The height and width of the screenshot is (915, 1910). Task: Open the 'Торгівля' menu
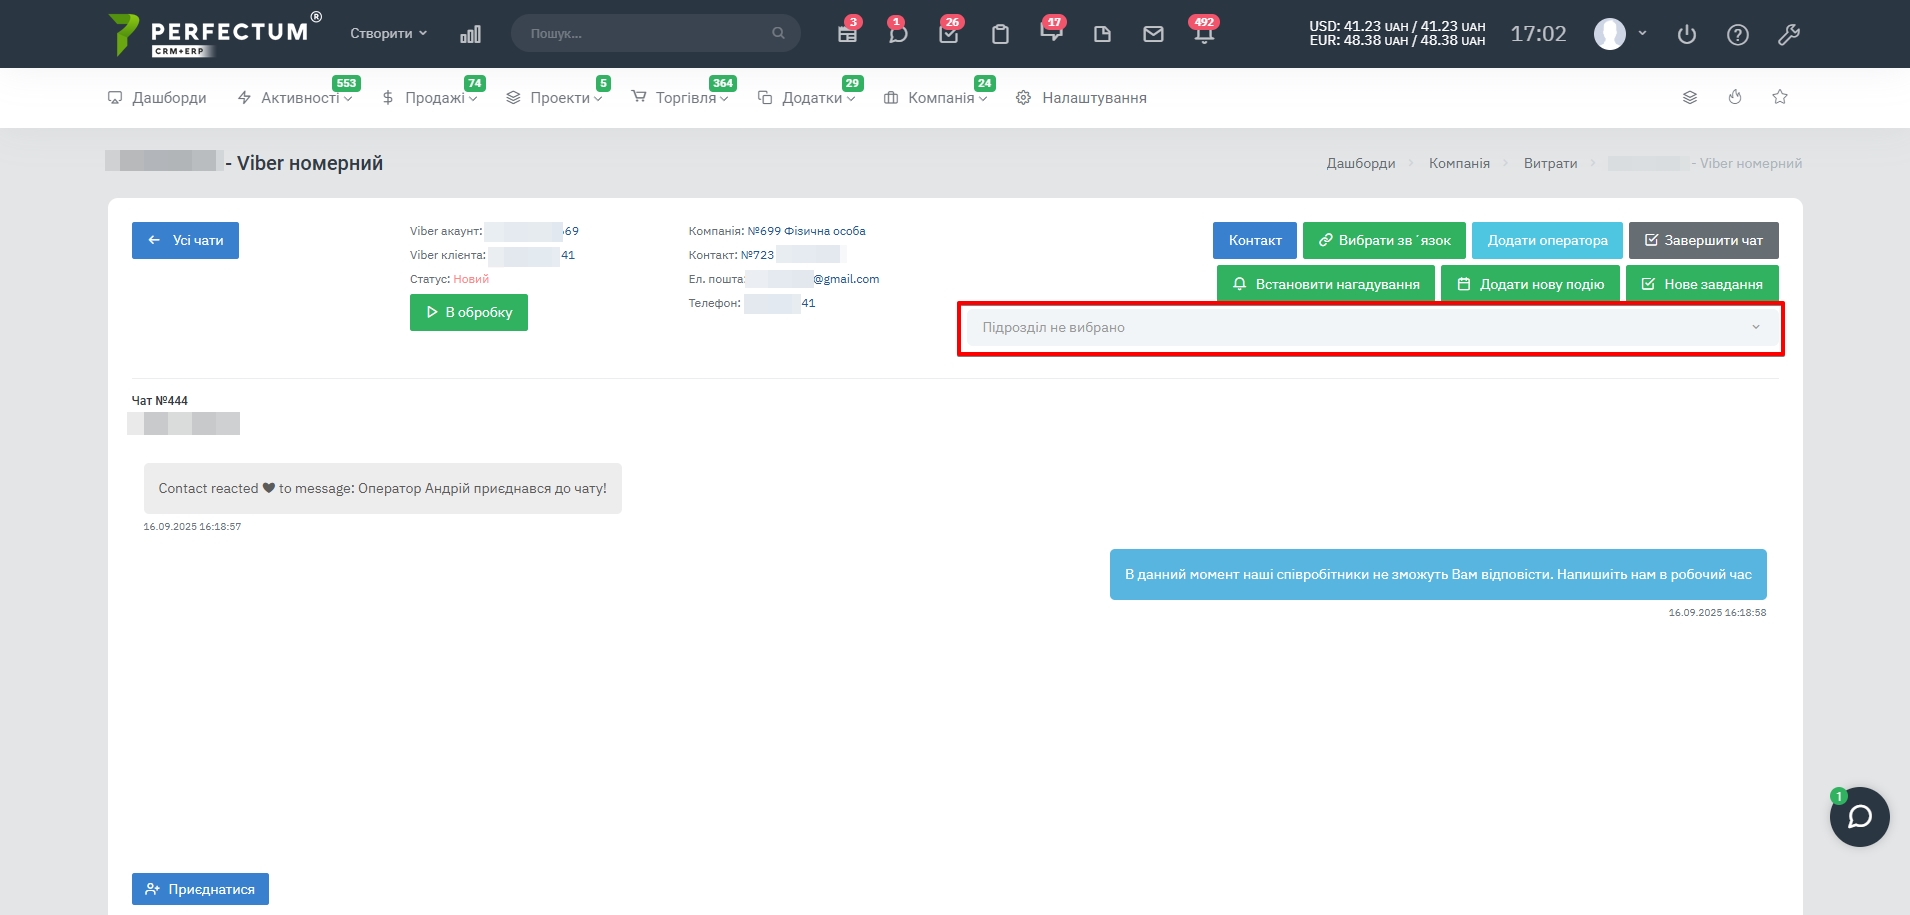pos(685,98)
